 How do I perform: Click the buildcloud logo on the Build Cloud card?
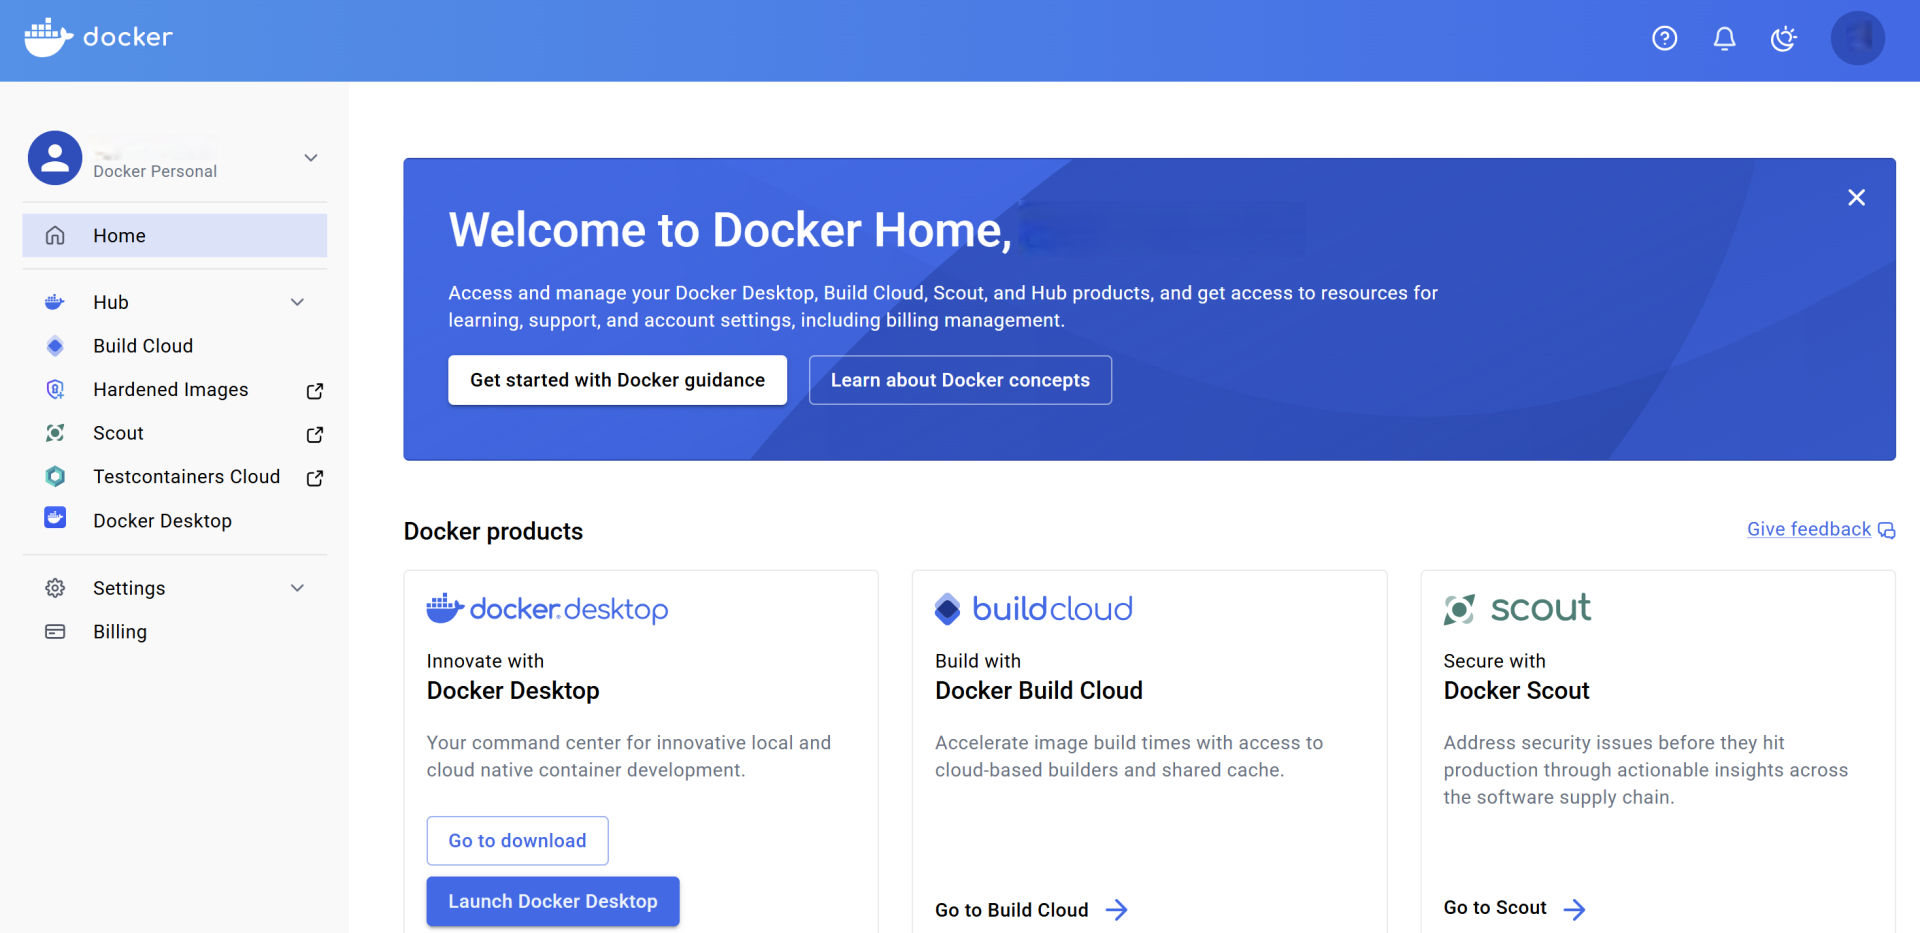[1032, 608]
